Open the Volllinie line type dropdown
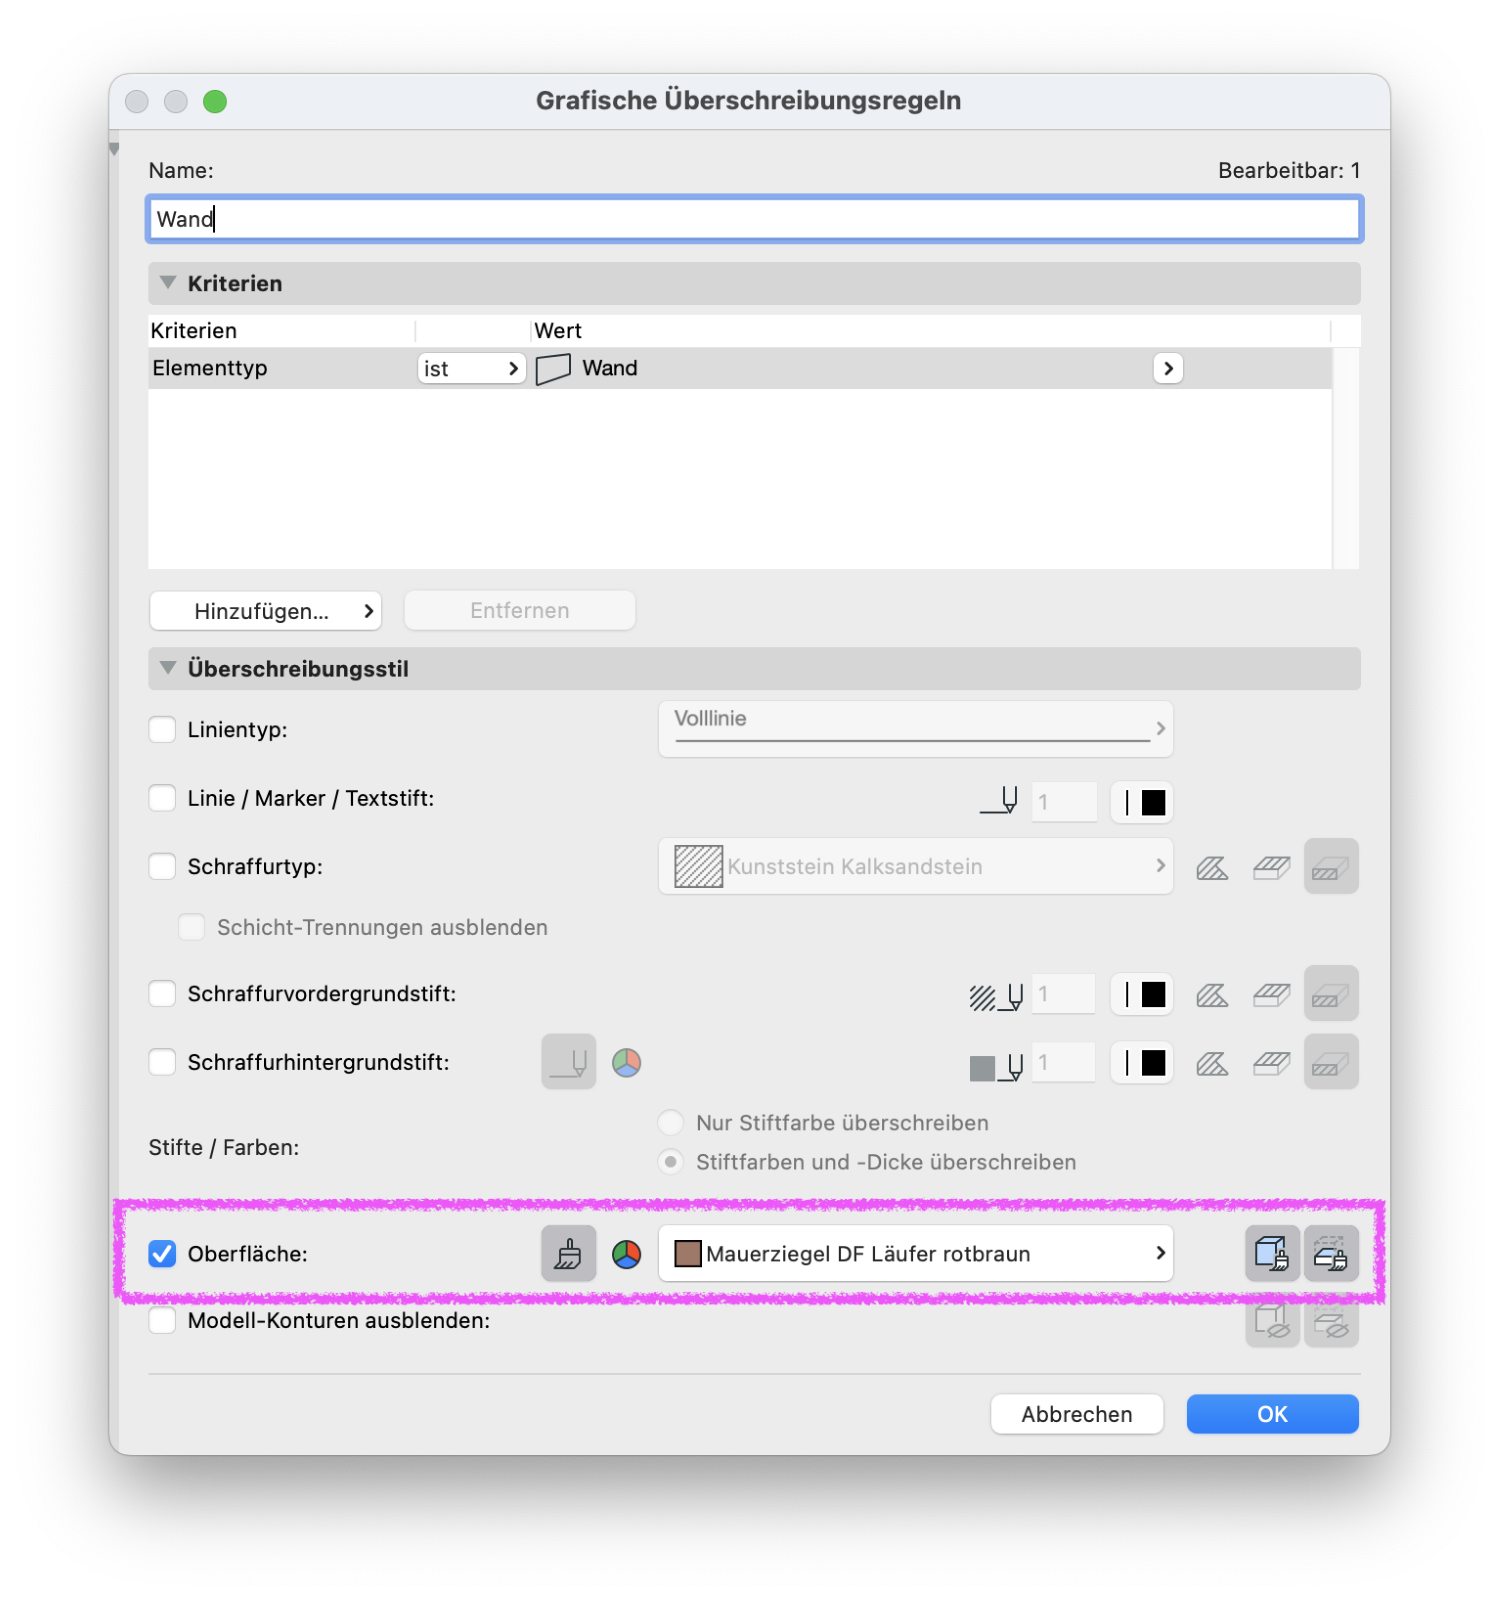The image size is (1500, 1600). [x=915, y=729]
